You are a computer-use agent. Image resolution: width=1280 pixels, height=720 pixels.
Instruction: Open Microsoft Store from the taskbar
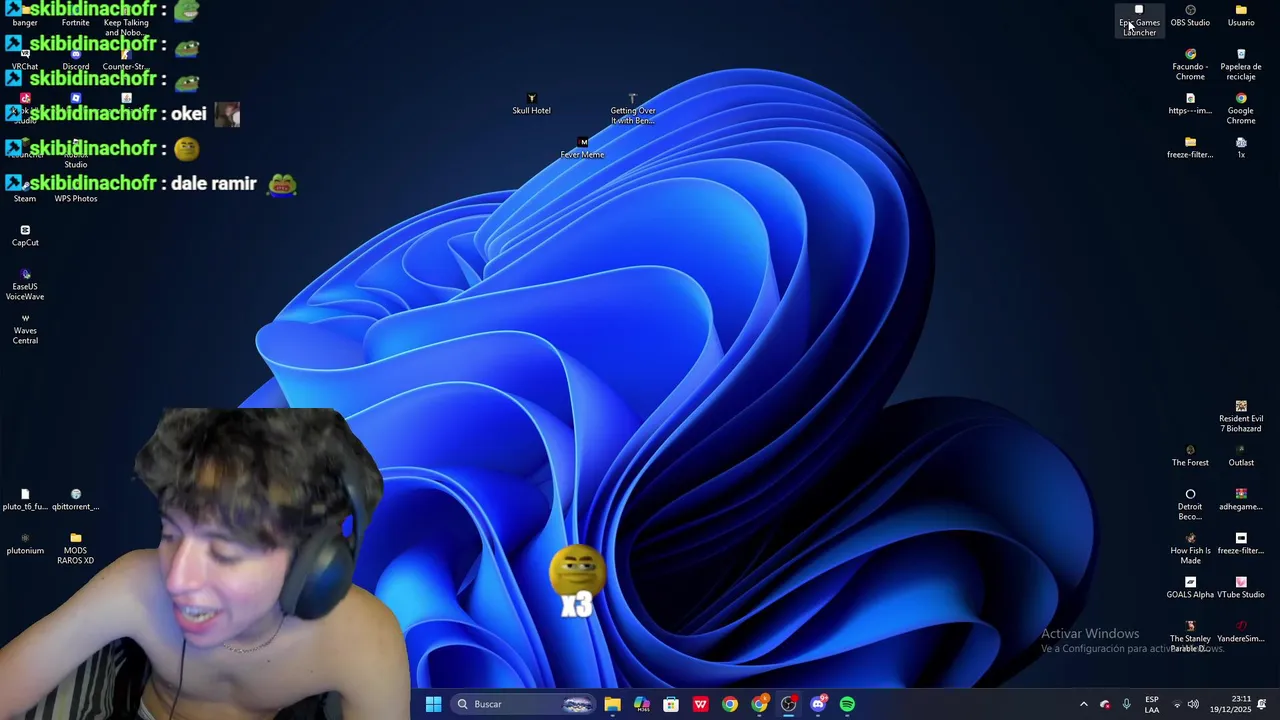671,704
